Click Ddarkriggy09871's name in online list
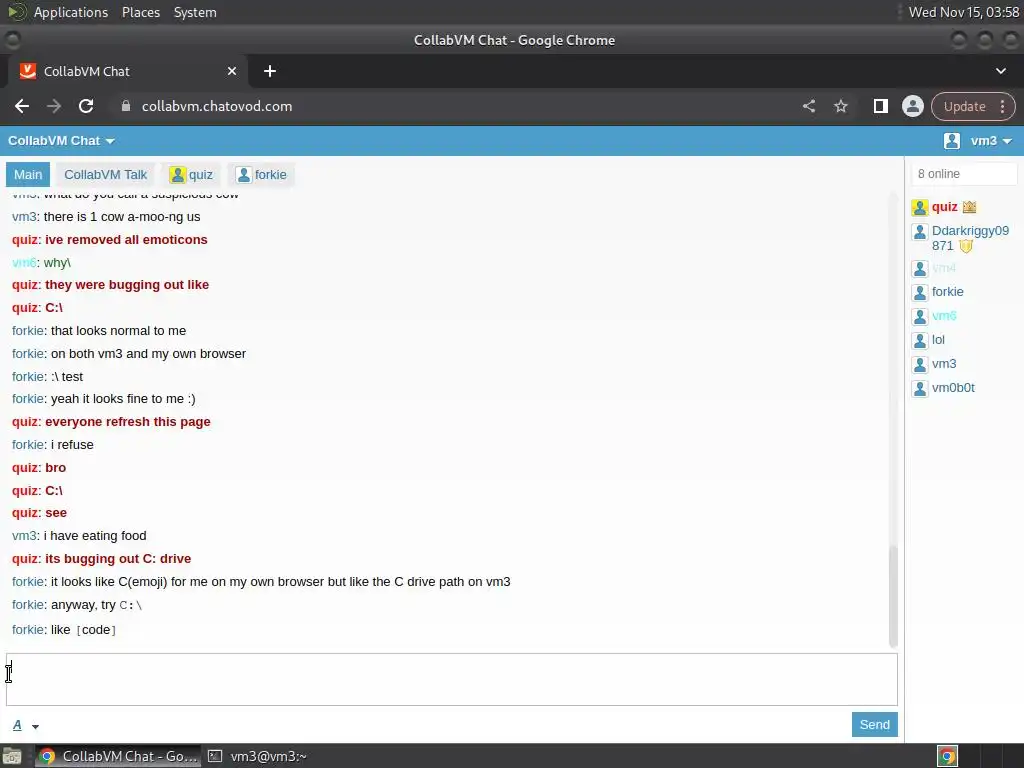The image size is (1024, 768). pyautogui.click(x=970, y=238)
